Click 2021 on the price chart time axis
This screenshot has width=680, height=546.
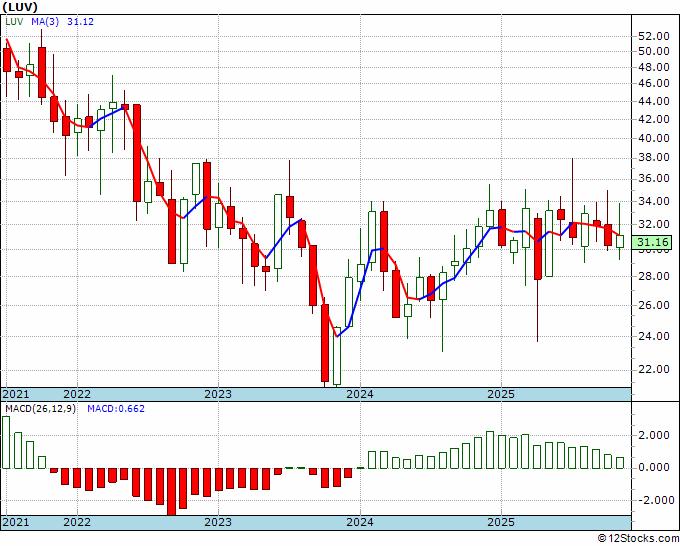pyautogui.click(x=16, y=394)
